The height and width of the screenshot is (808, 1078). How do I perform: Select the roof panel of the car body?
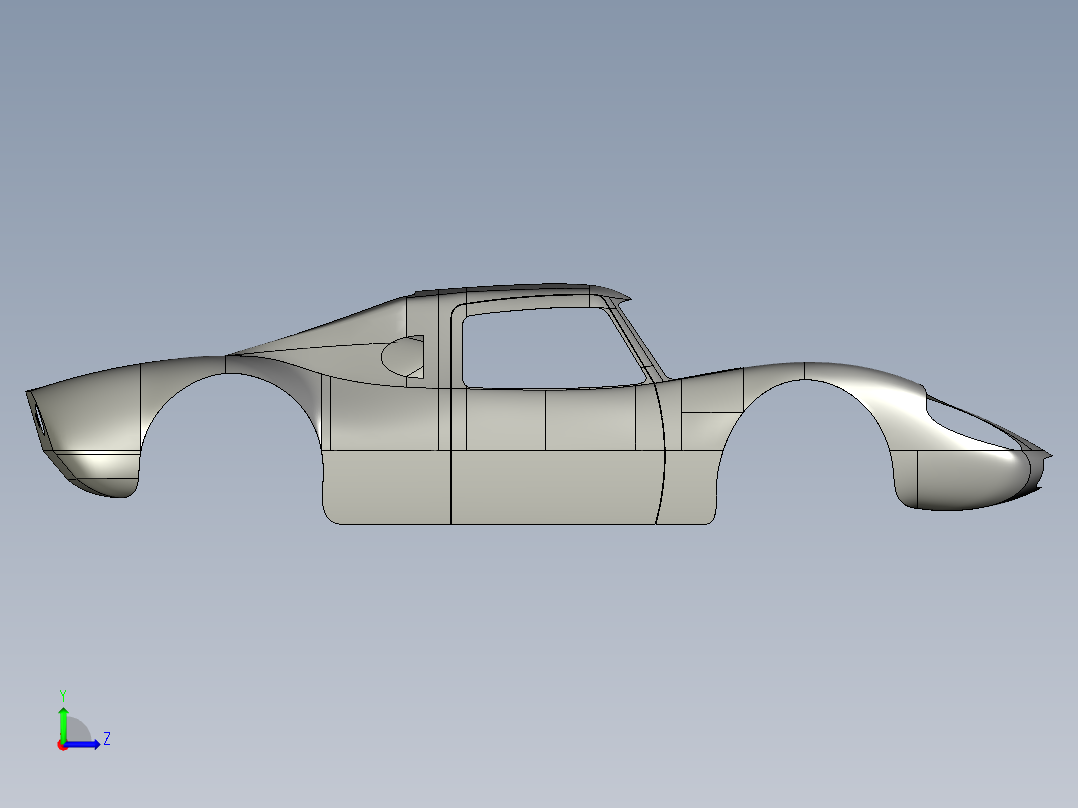[520, 288]
